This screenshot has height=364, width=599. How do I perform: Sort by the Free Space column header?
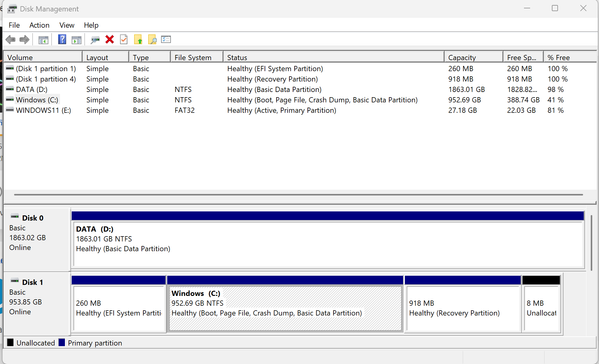coord(523,57)
